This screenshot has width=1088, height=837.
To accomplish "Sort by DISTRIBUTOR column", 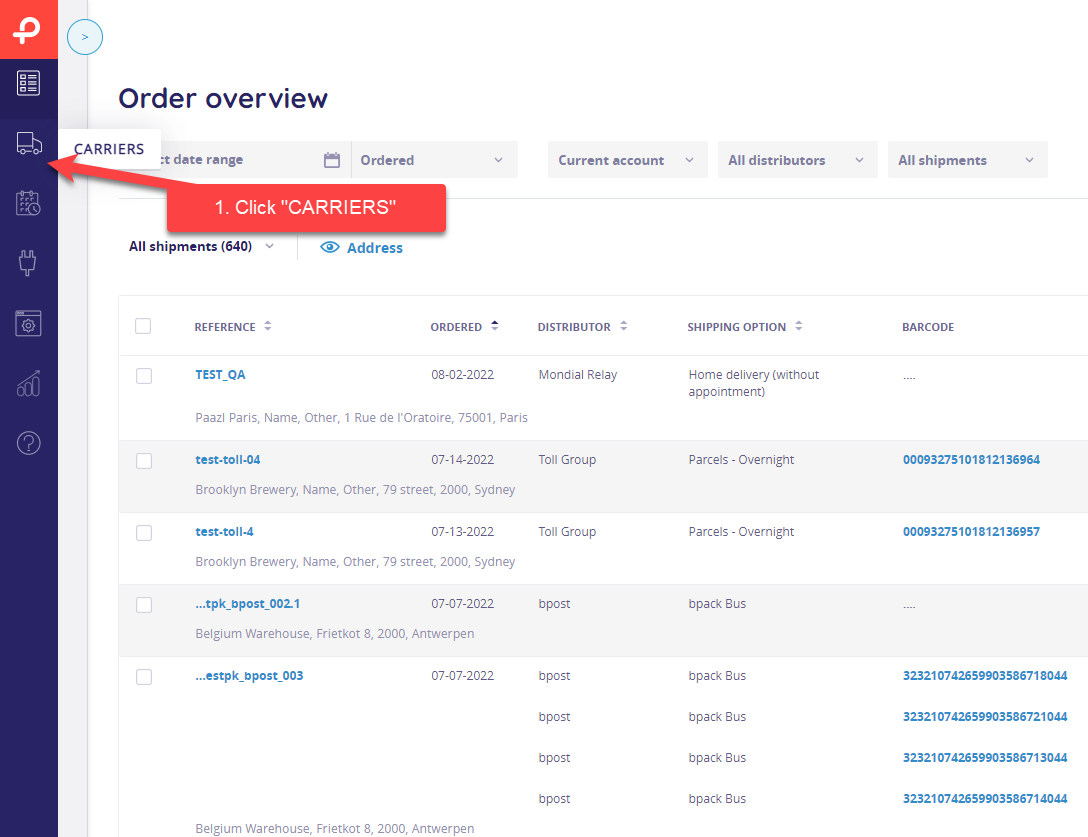I will [x=582, y=327].
